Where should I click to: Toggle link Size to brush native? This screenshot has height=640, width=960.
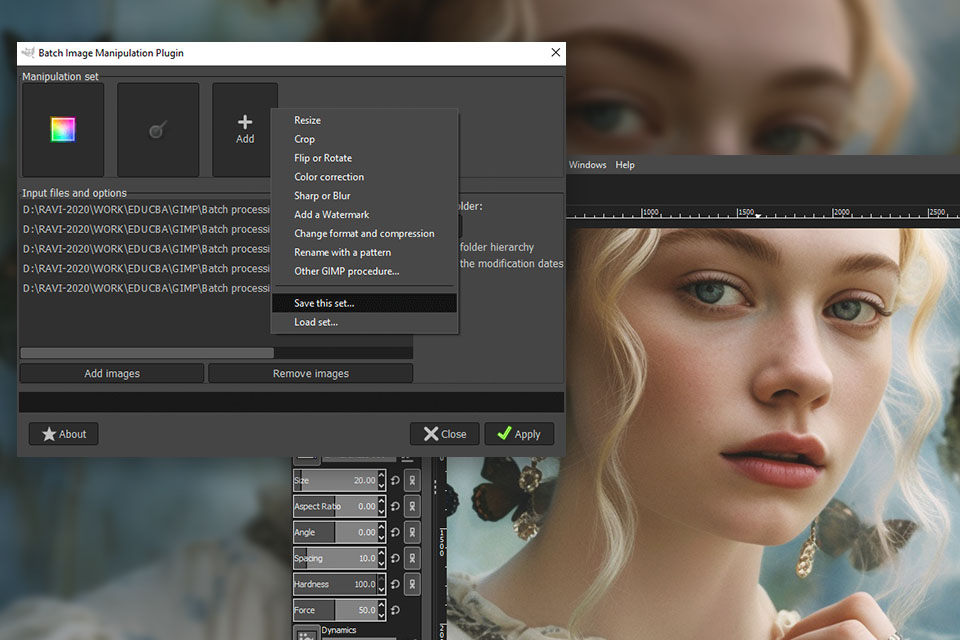(x=413, y=481)
